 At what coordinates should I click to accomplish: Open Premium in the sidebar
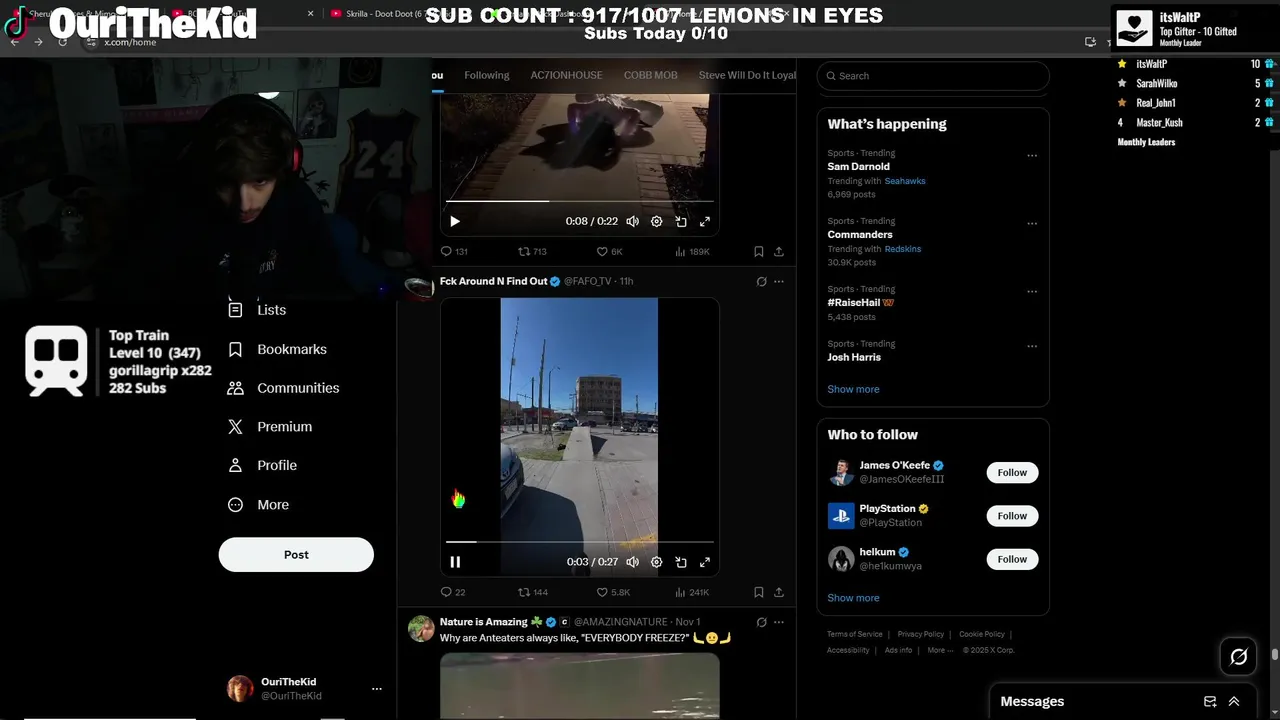pos(270,427)
